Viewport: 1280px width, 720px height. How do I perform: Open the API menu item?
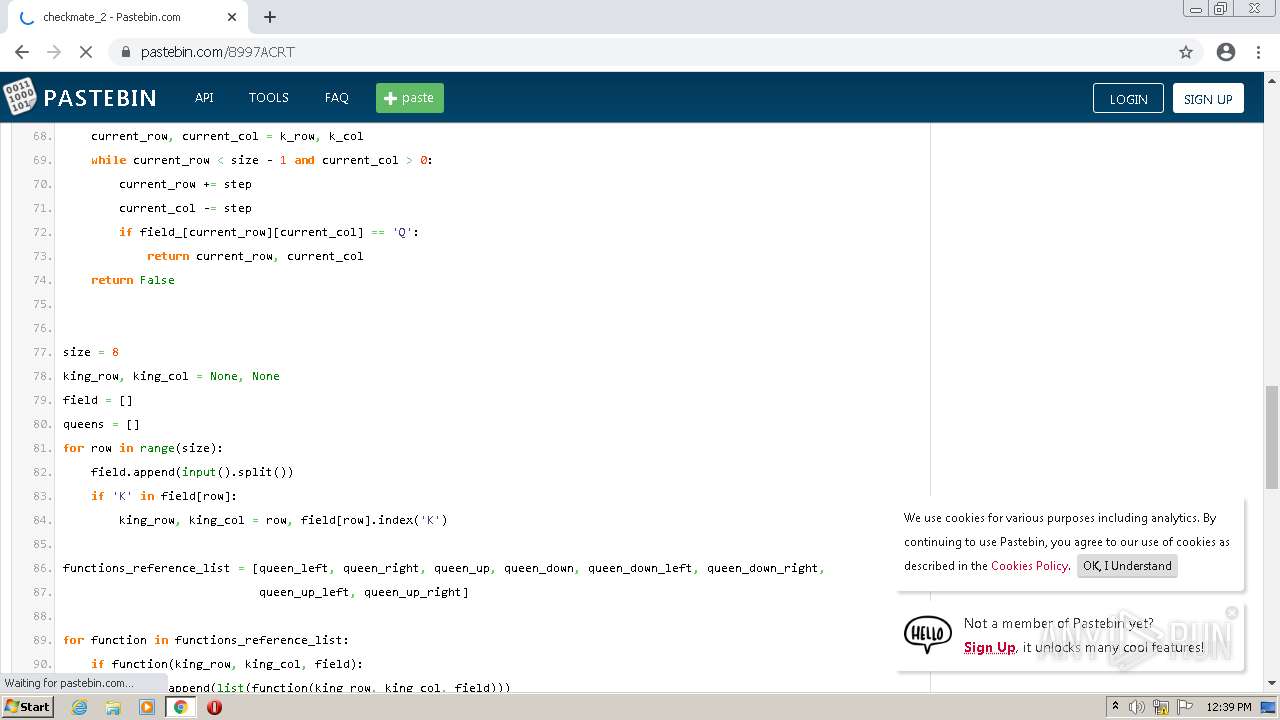204,98
